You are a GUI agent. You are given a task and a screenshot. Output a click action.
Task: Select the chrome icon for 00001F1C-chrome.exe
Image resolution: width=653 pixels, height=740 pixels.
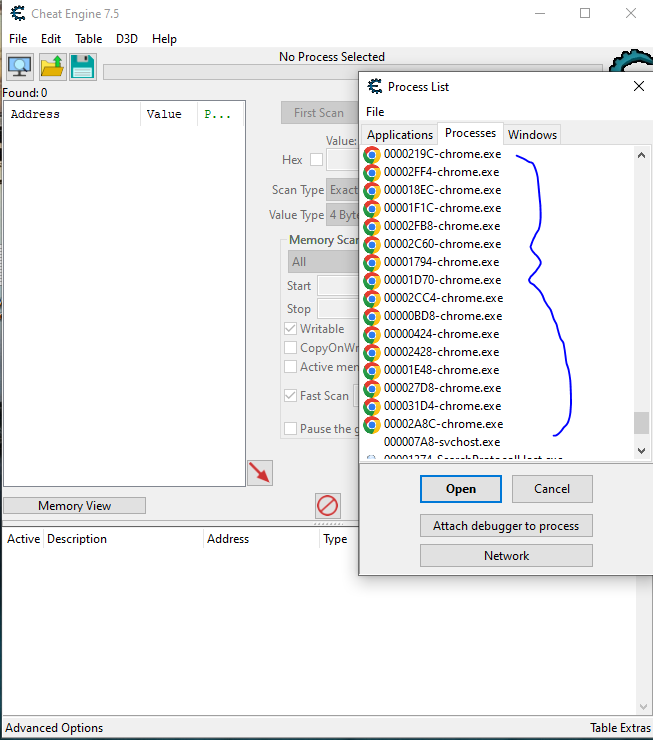click(372, 208)
